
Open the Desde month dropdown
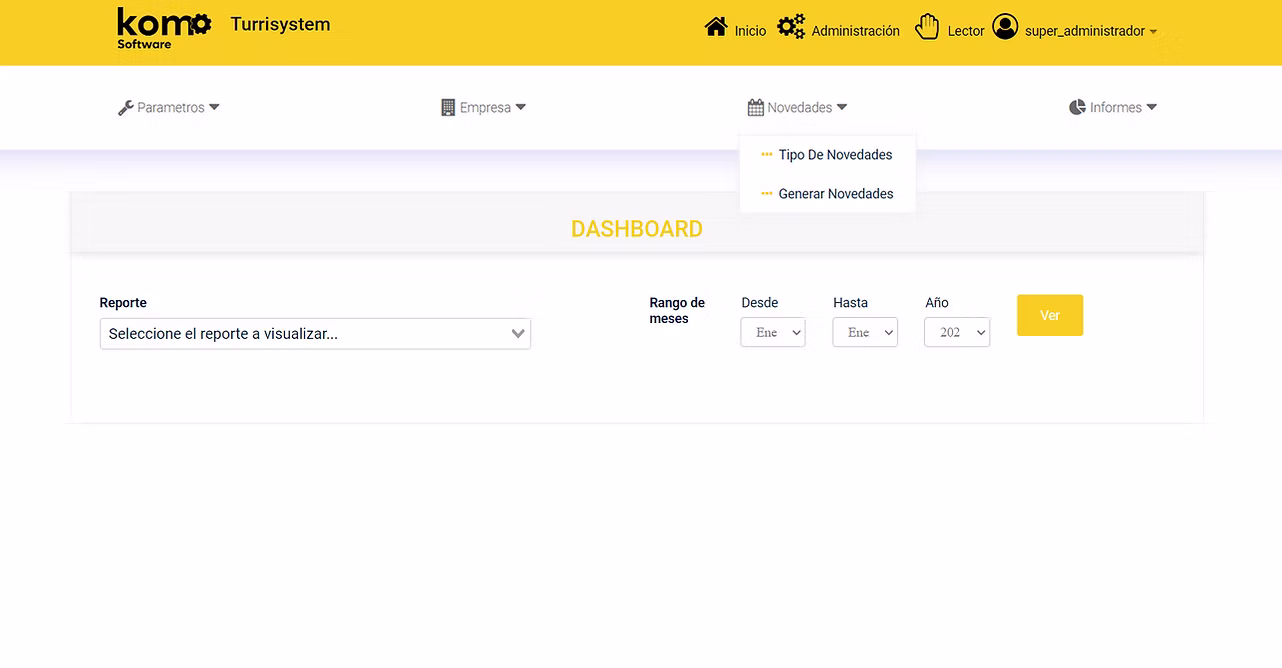coord(773,333)
